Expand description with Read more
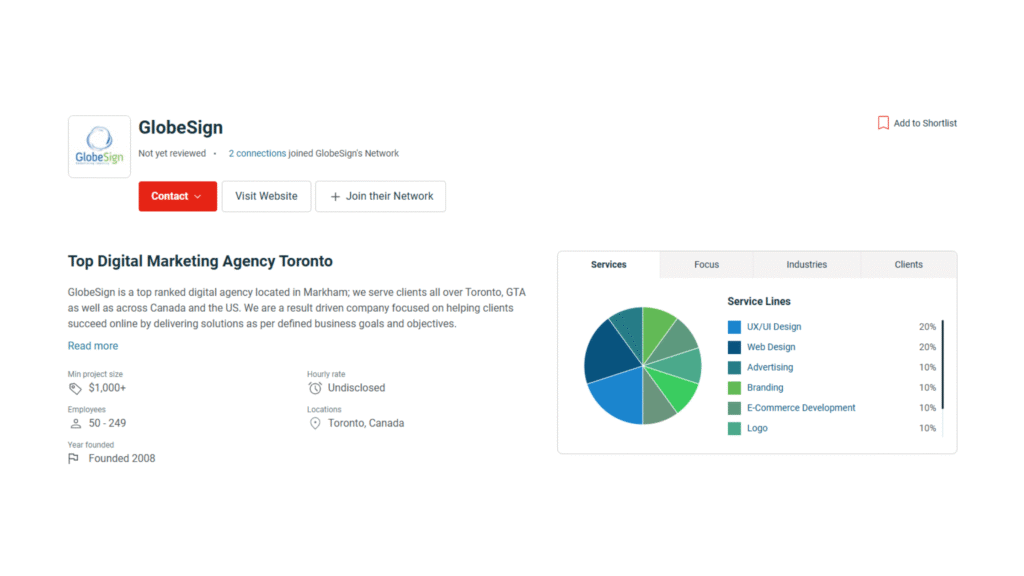Image resolution: width=1024 pixels, height=576 pixels. click(93, 346)
